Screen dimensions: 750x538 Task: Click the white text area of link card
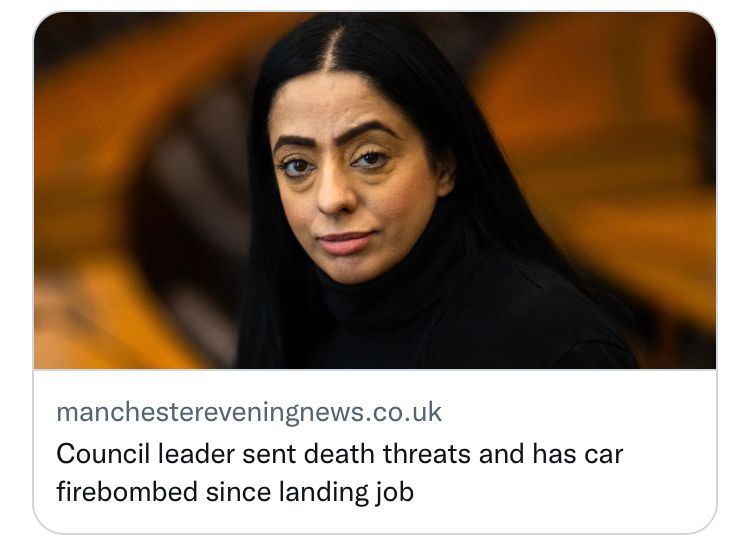click(375, 451)
